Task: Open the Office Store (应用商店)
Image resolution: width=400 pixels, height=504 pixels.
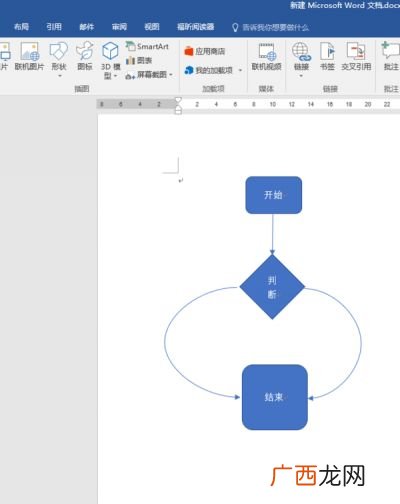Action: click(205, 51)
